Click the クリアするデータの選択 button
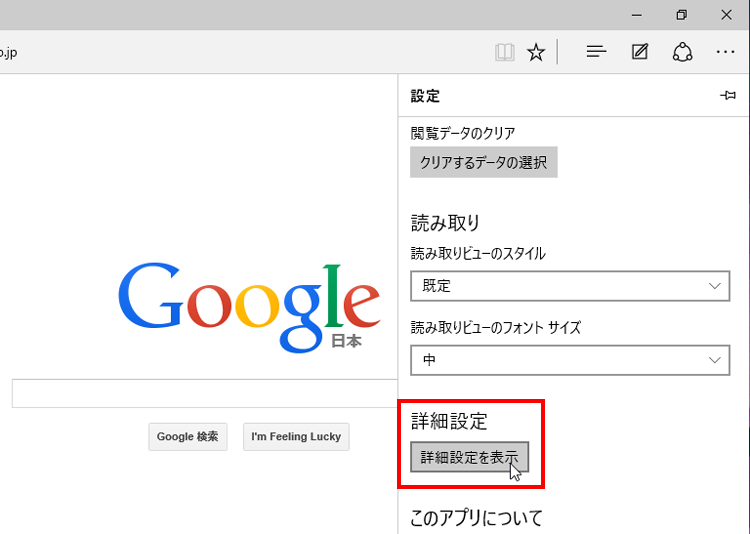 click(x=483, y=162)
